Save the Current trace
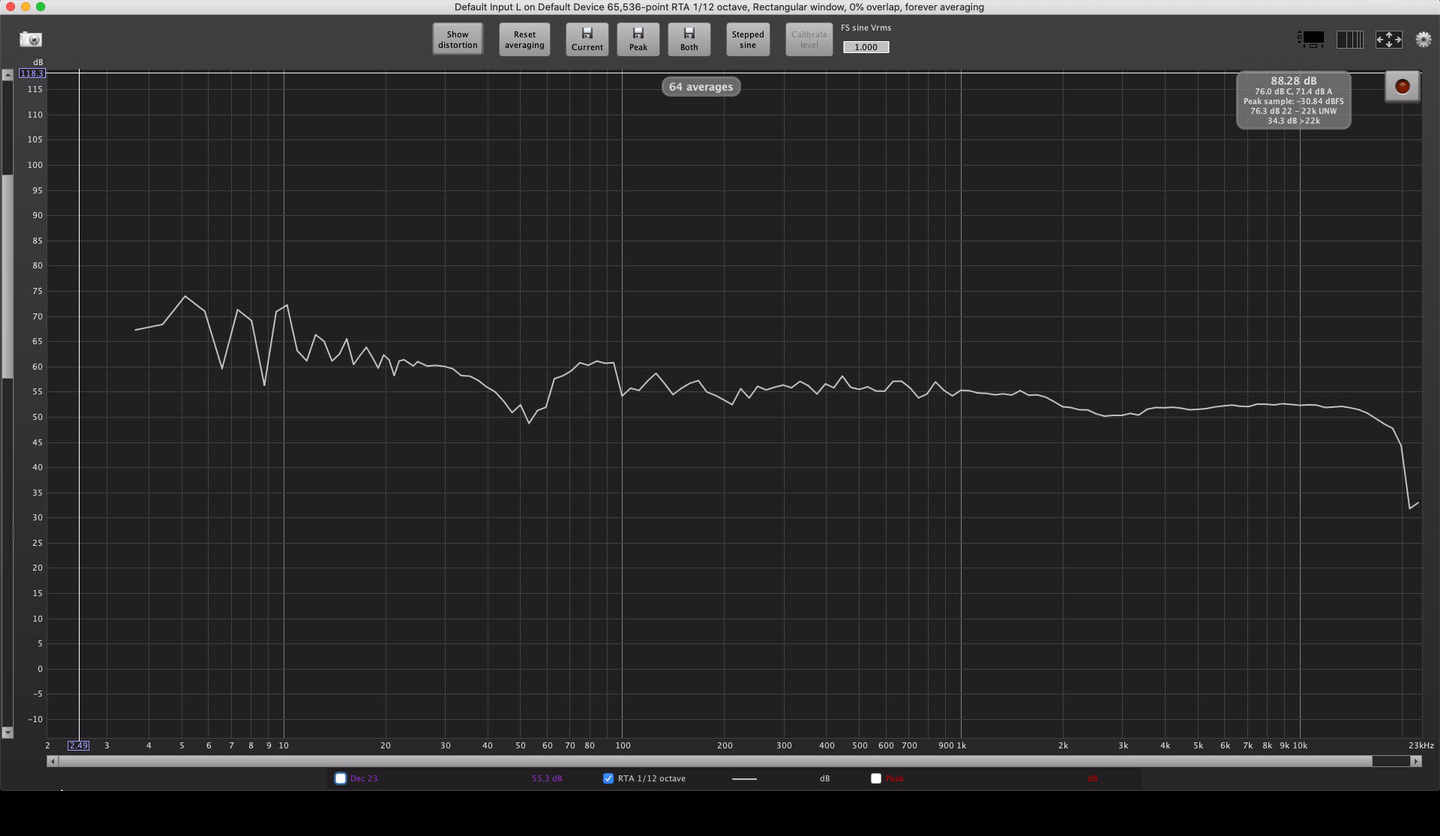Image resolution: width=1440 pixels, height=836 pixels. [587, 40]
